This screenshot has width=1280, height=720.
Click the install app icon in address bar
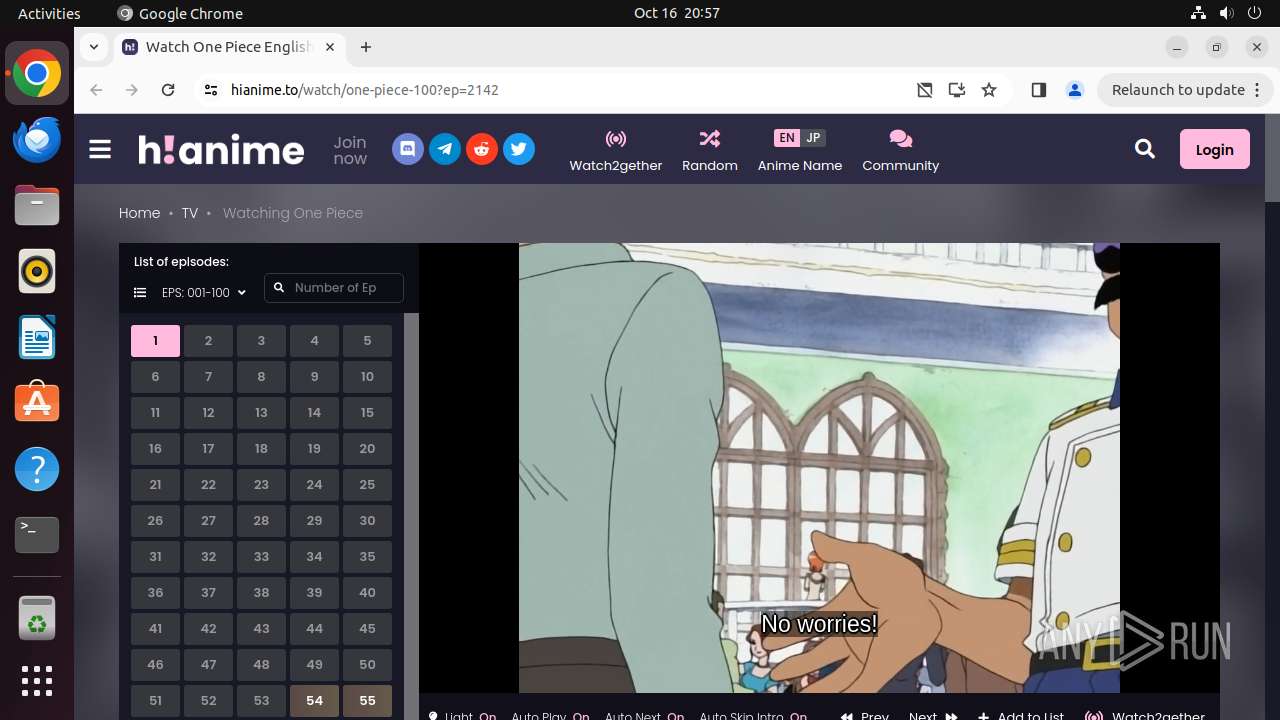(x=957, y=90)
